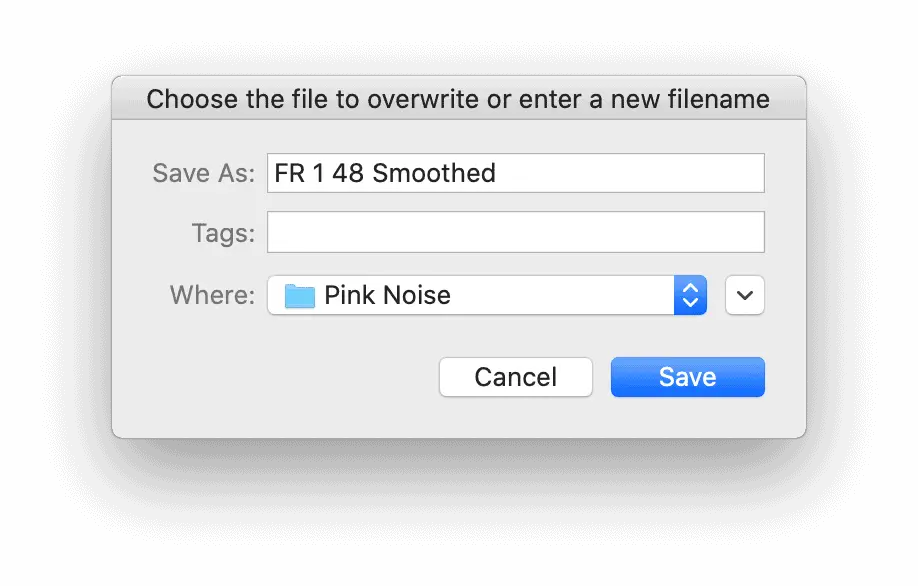Click the Save button

pos(687,377)
